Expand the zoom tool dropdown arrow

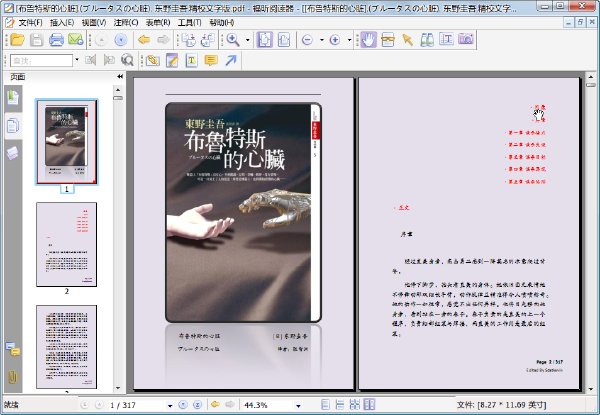tap(248, 40)
